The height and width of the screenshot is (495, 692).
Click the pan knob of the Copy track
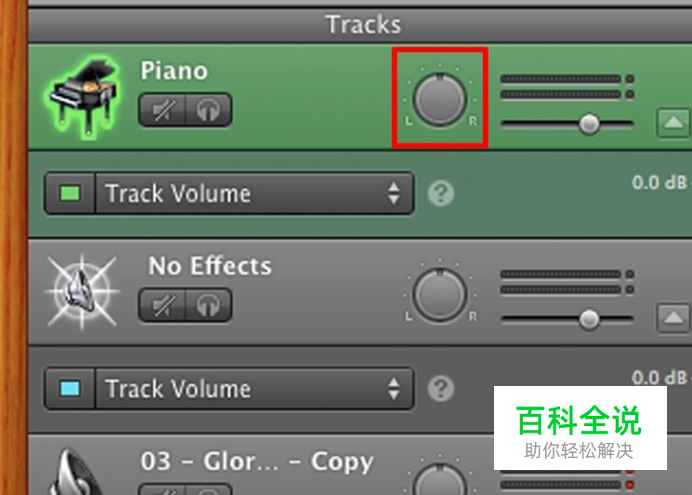pos(440,482)
